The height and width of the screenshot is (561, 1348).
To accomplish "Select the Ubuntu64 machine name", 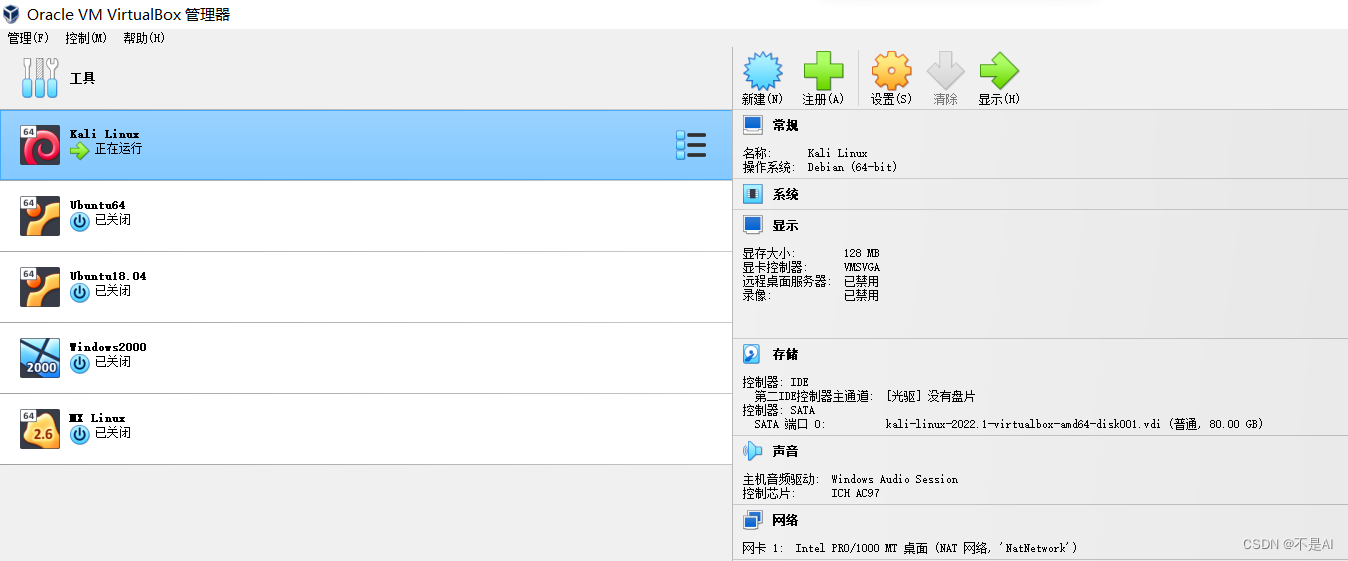I will [97, 205].
